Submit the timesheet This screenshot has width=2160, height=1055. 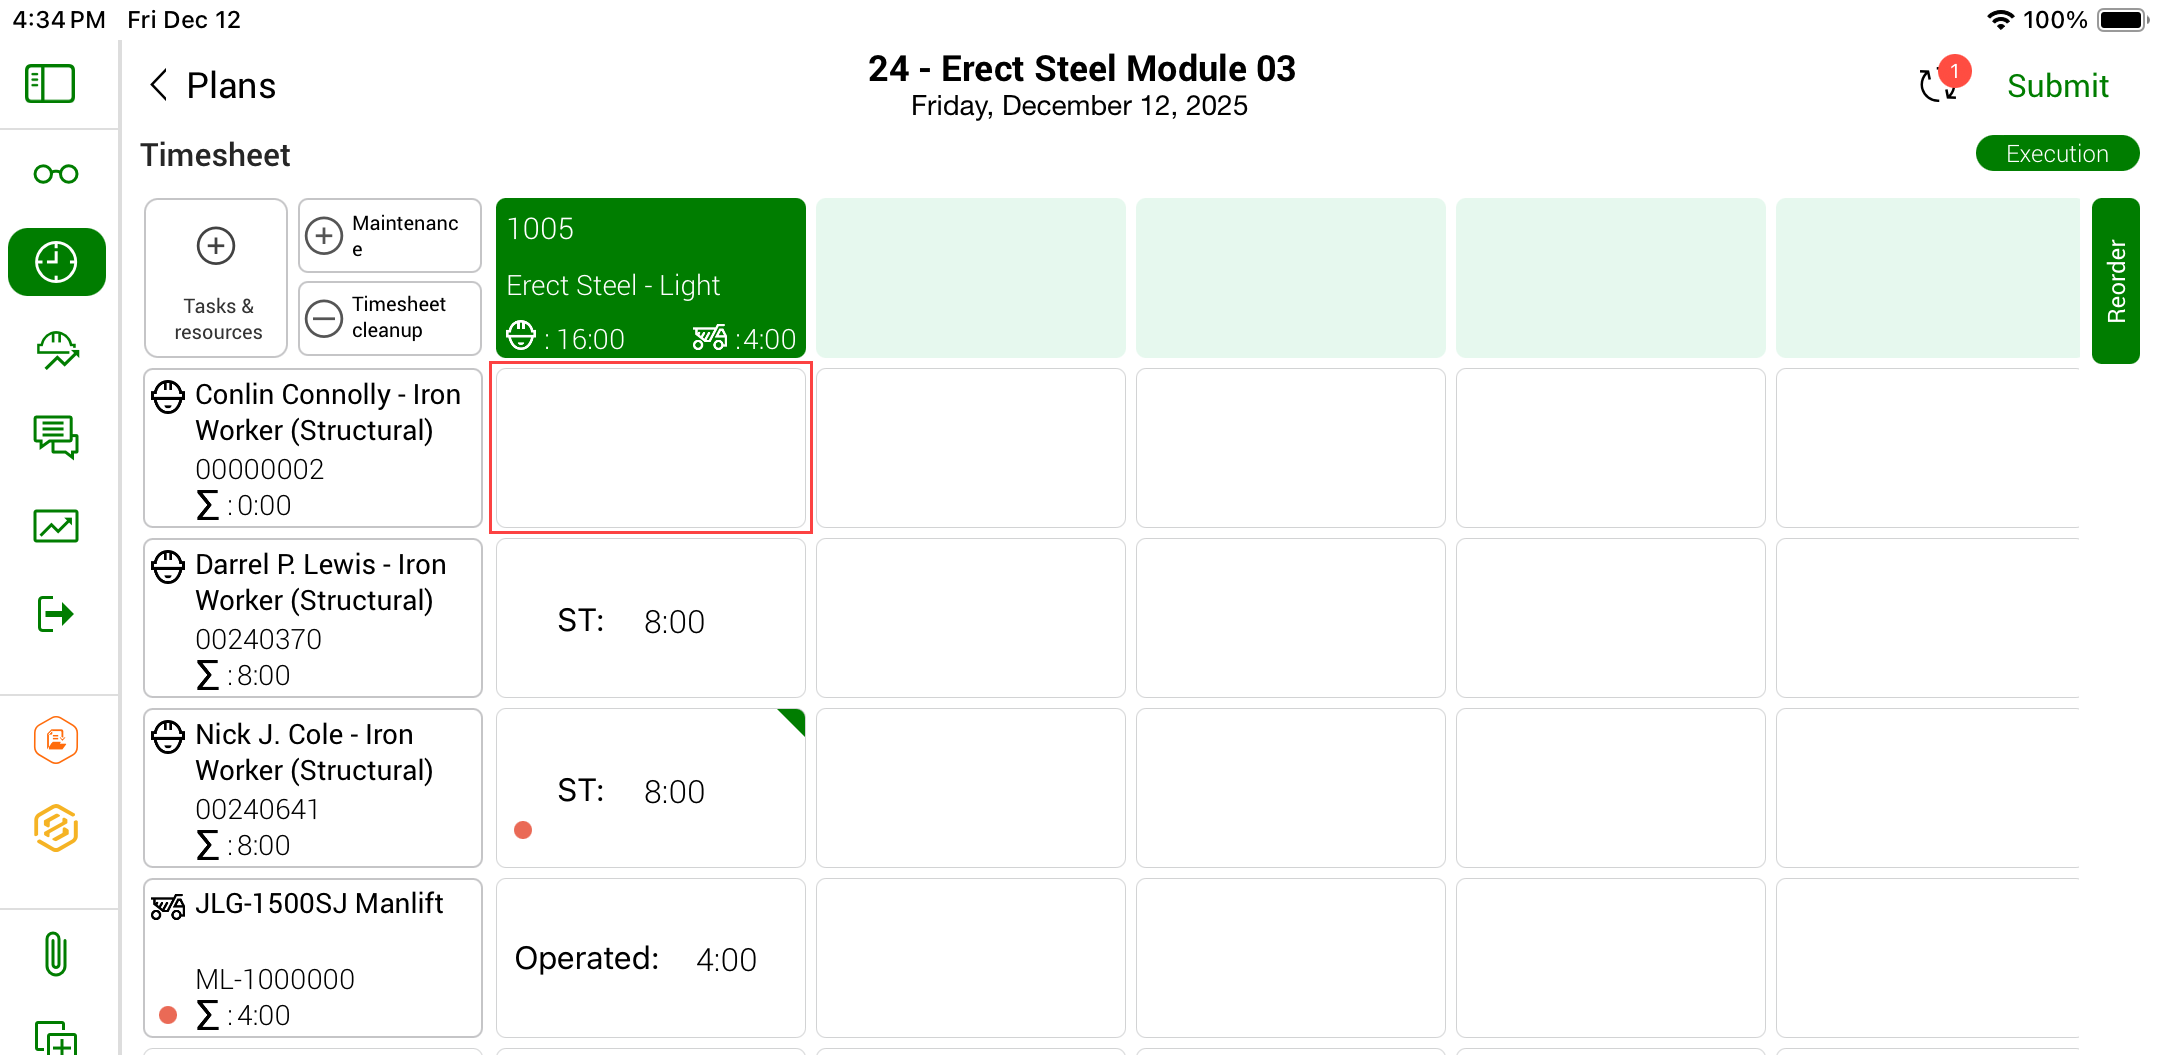point(2057,86)
